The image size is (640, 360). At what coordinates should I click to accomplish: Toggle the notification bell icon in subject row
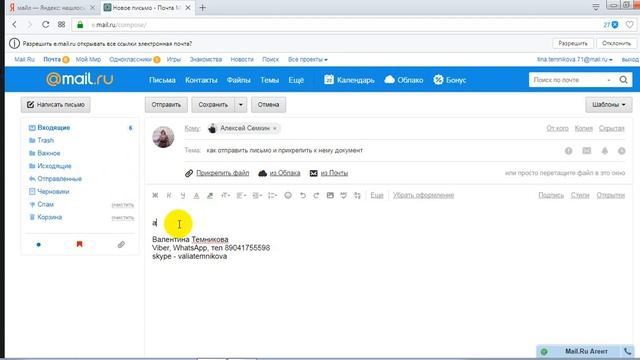coord(604,151)
